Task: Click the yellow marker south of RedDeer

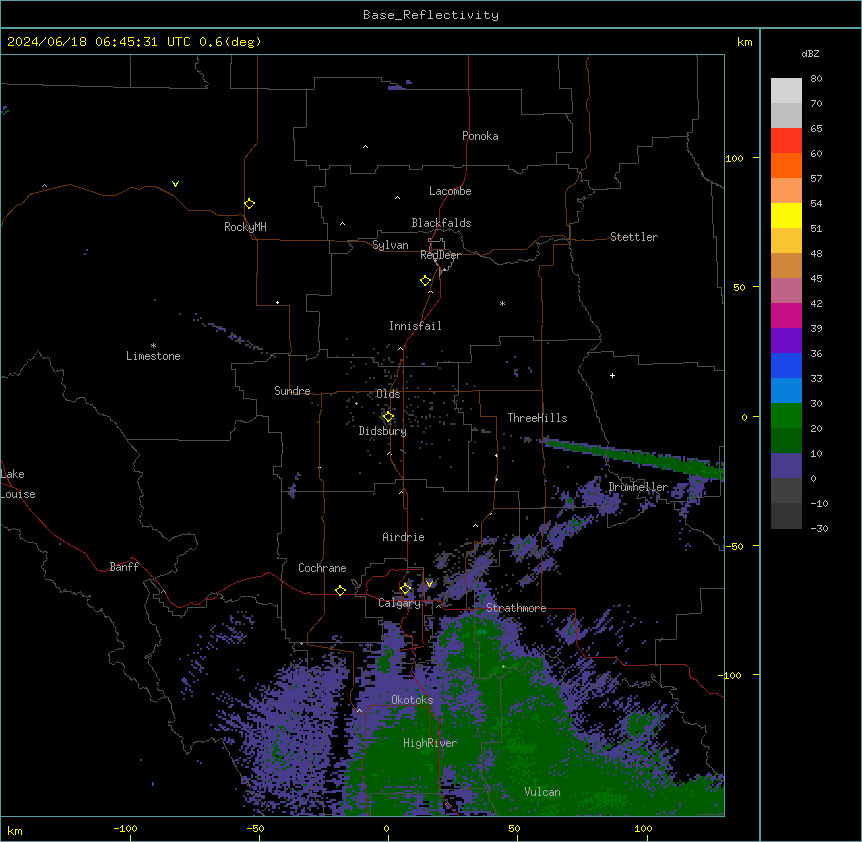Action: (426, 281)
